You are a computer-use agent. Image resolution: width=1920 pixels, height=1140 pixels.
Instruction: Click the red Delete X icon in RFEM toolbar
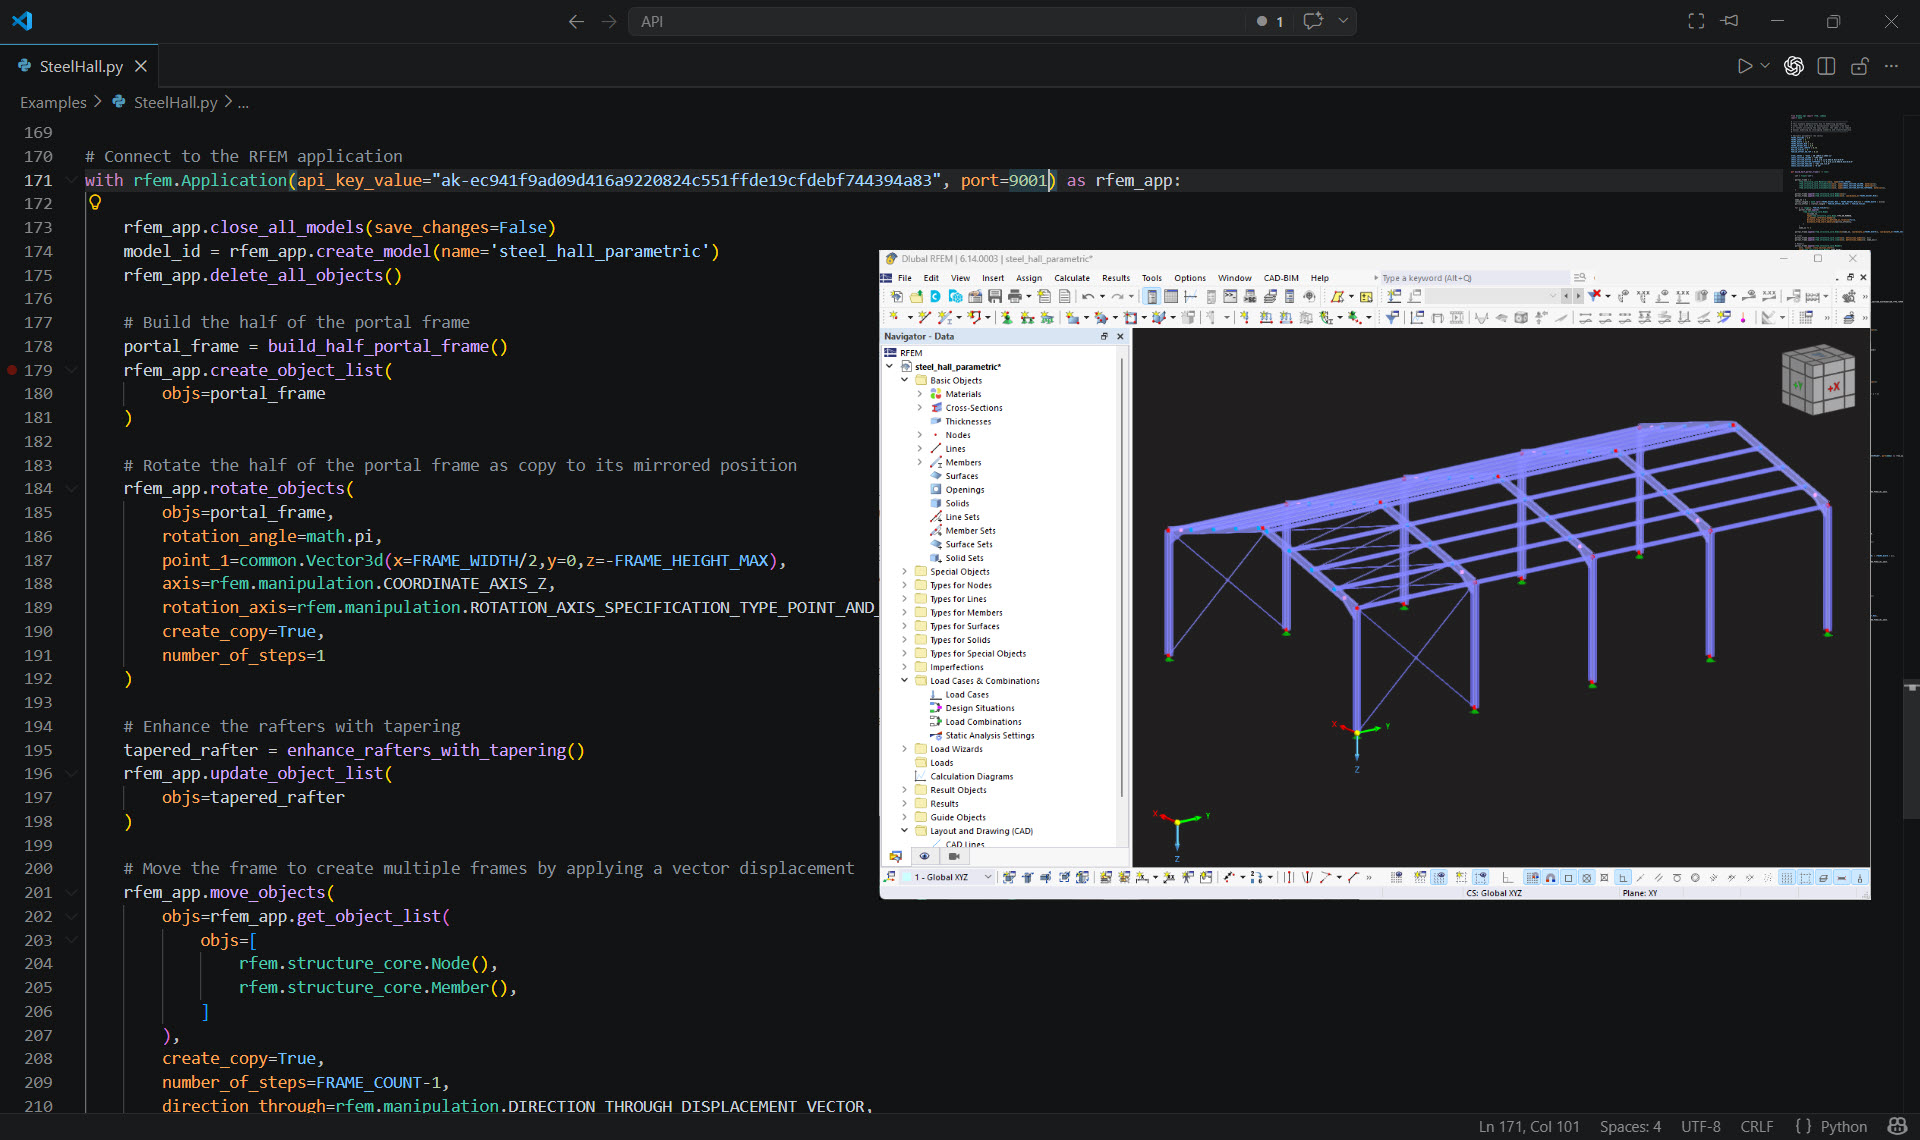(x=1594, y=296)
